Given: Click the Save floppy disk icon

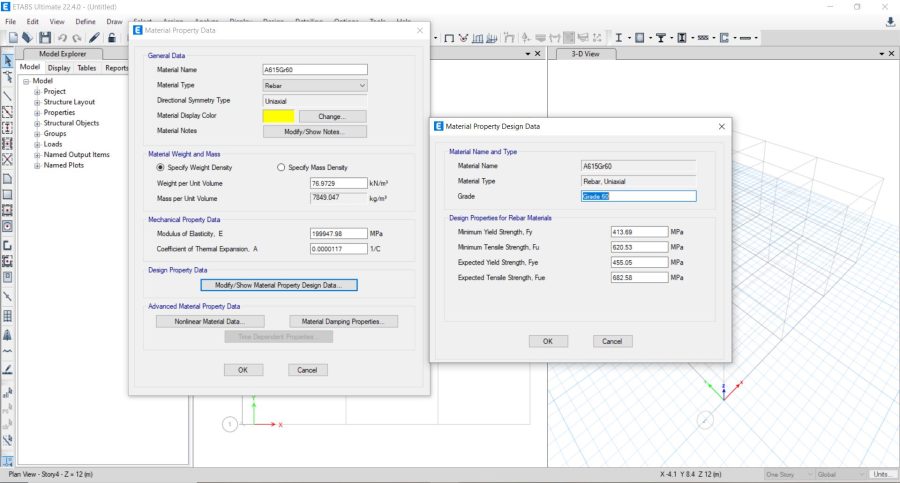Looking at the screenshot, I should click(45, 38).
